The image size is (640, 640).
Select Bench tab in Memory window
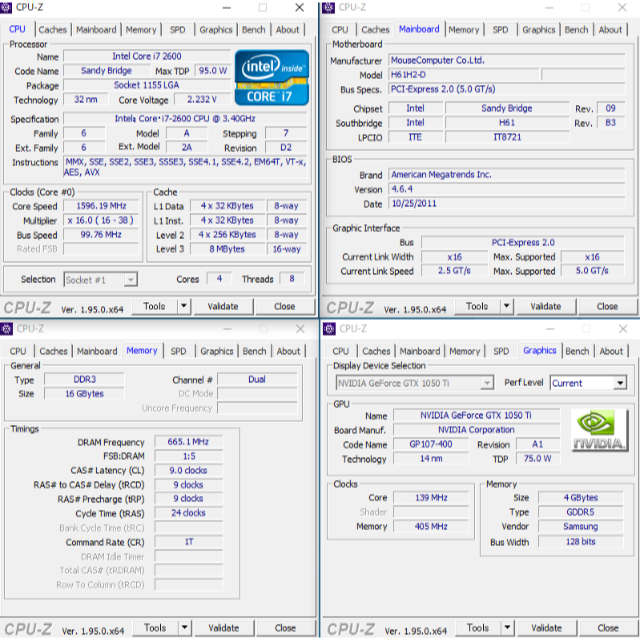tap(254, 351)
